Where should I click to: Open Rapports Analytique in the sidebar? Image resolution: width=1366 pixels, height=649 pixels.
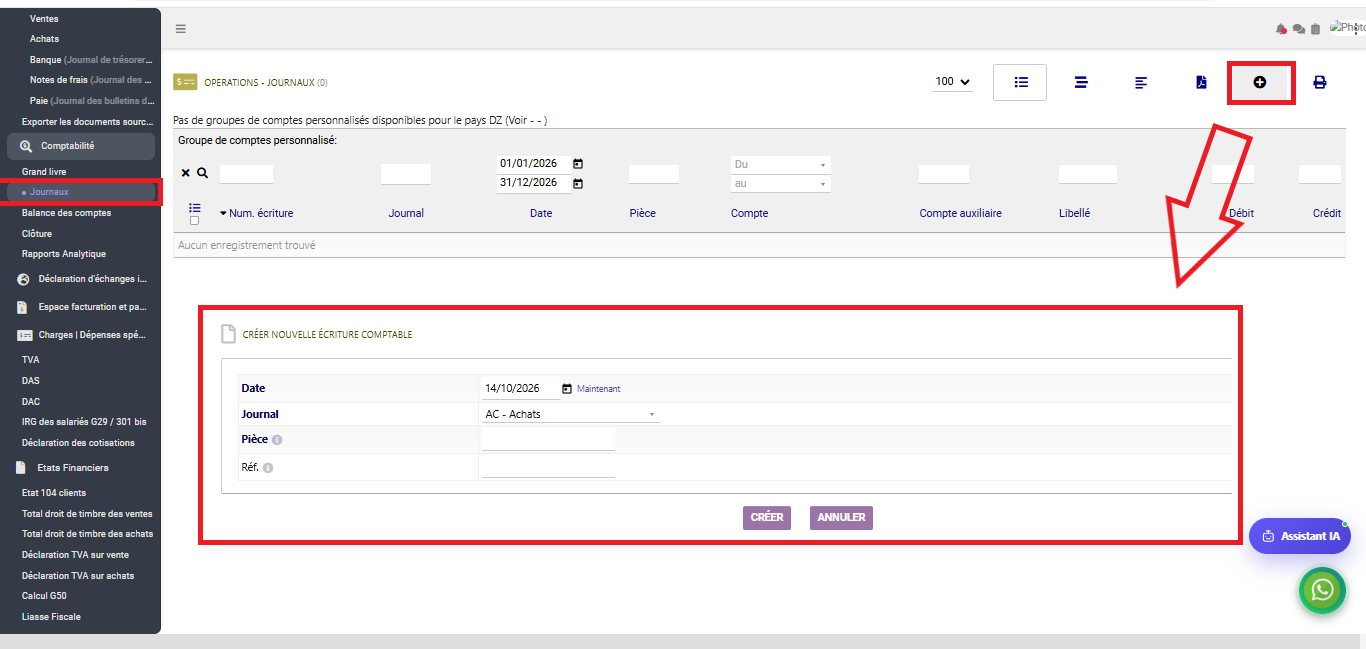64,254
